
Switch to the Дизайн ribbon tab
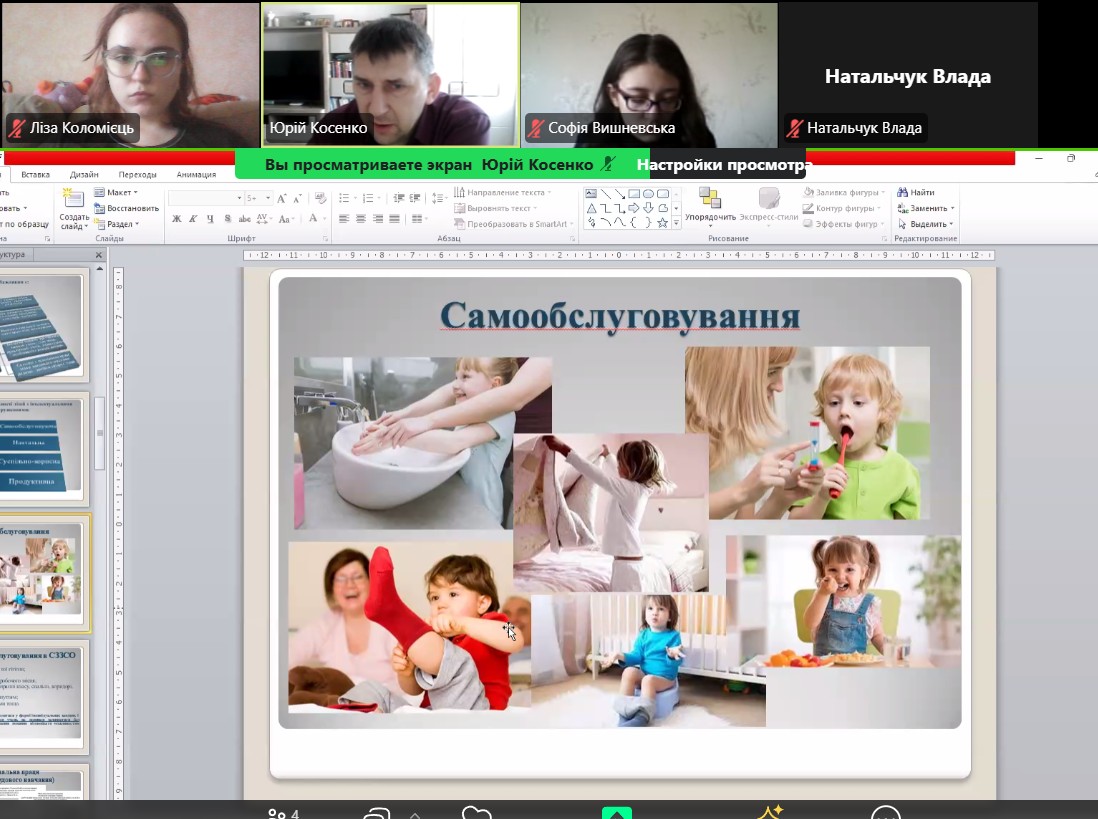click(x=84, y=174)
